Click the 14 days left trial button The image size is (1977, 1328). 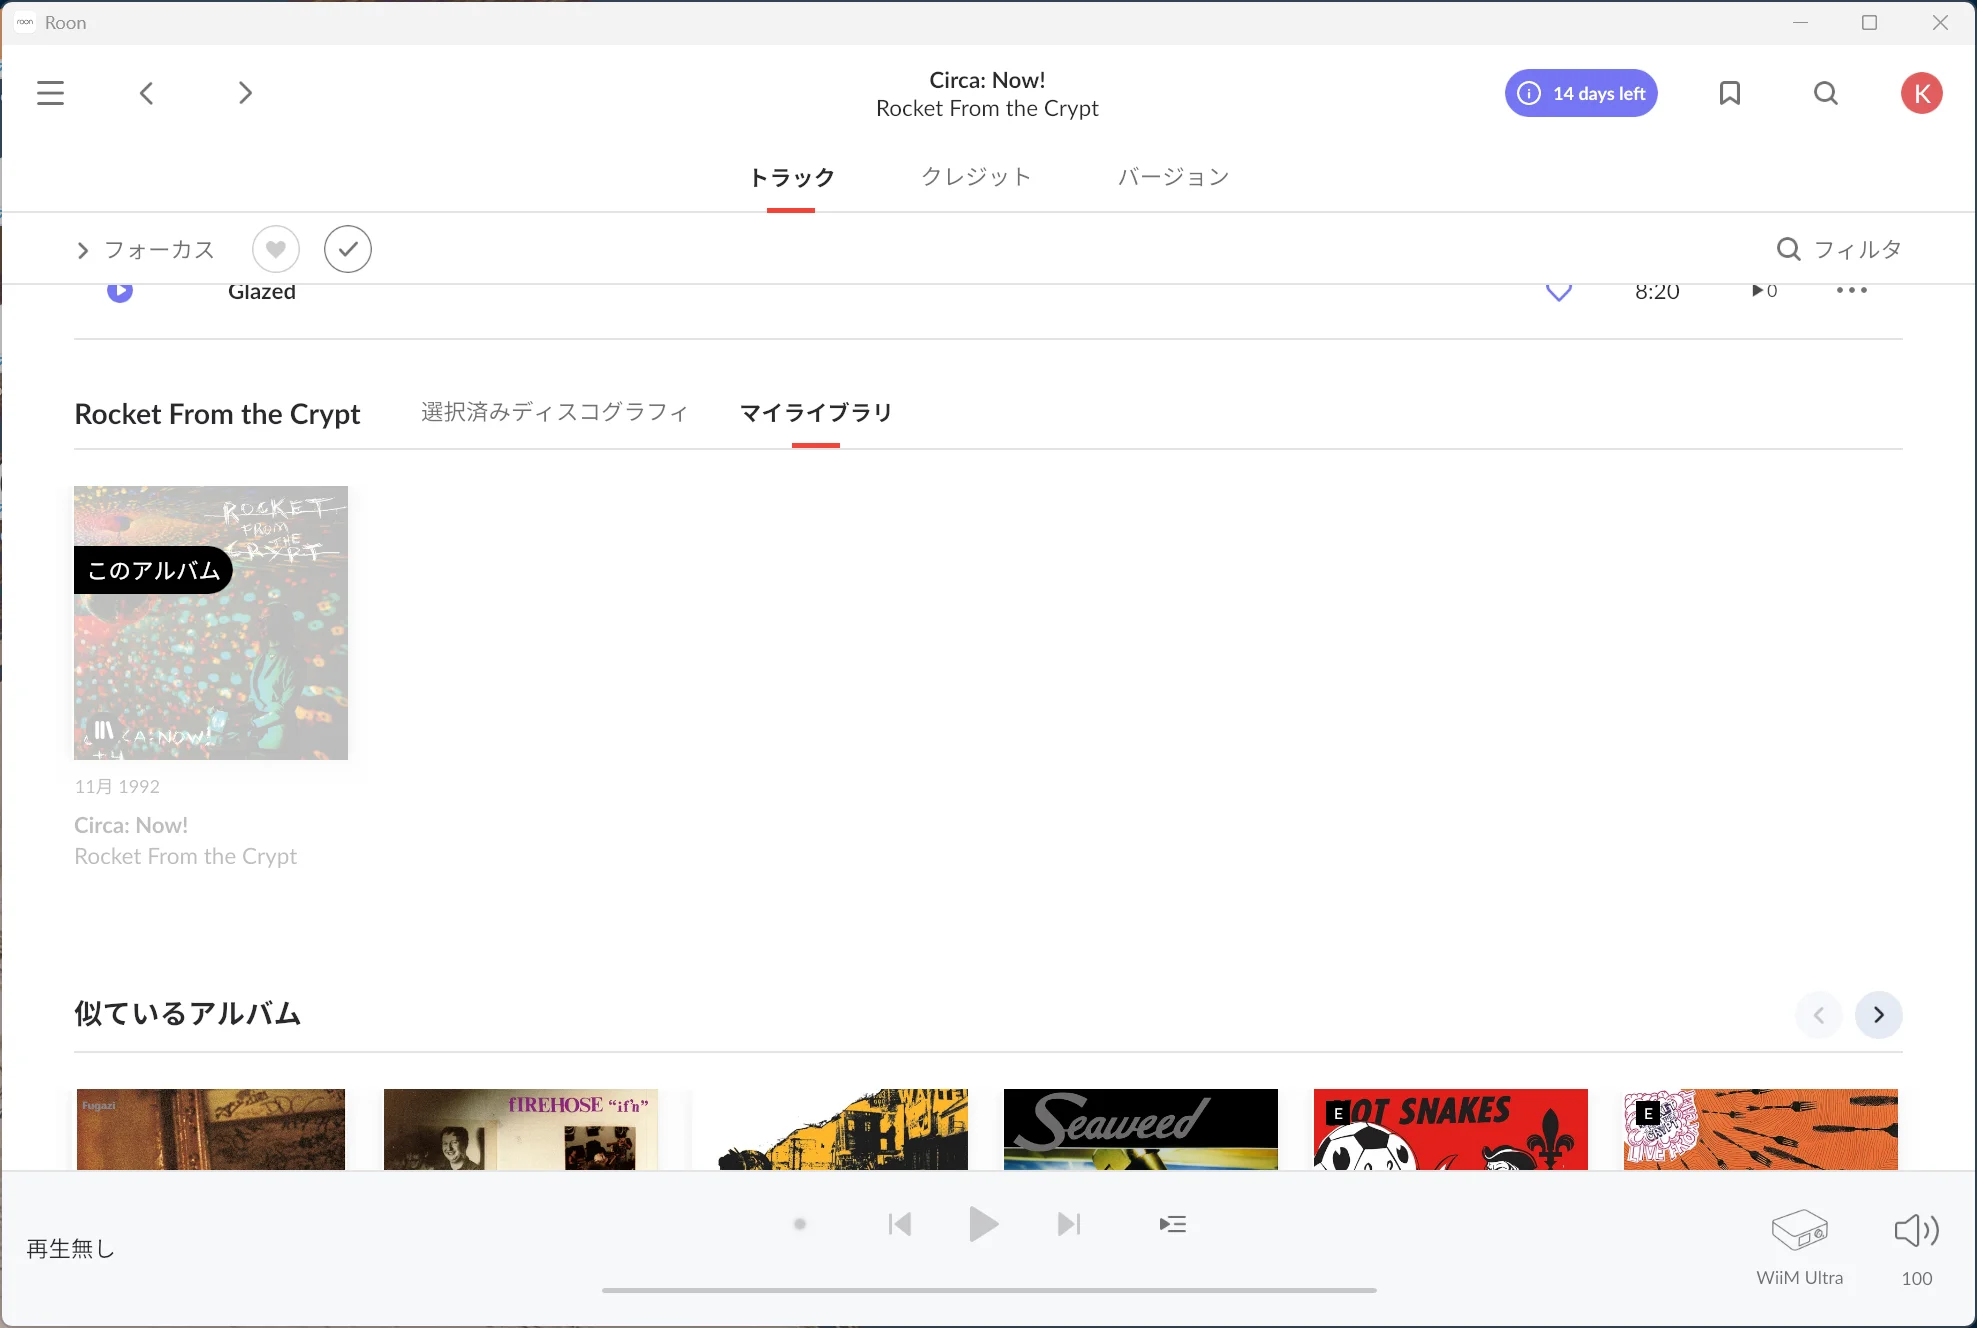[1580, 93]
